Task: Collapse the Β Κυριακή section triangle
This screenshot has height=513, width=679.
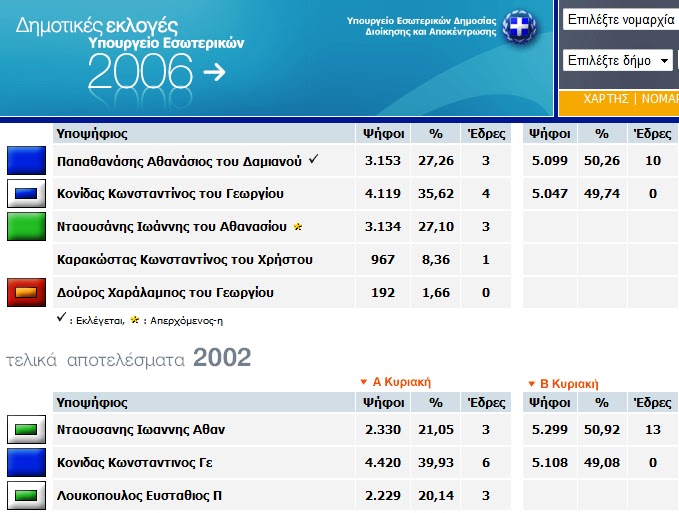Action: [x=532, y=384]
